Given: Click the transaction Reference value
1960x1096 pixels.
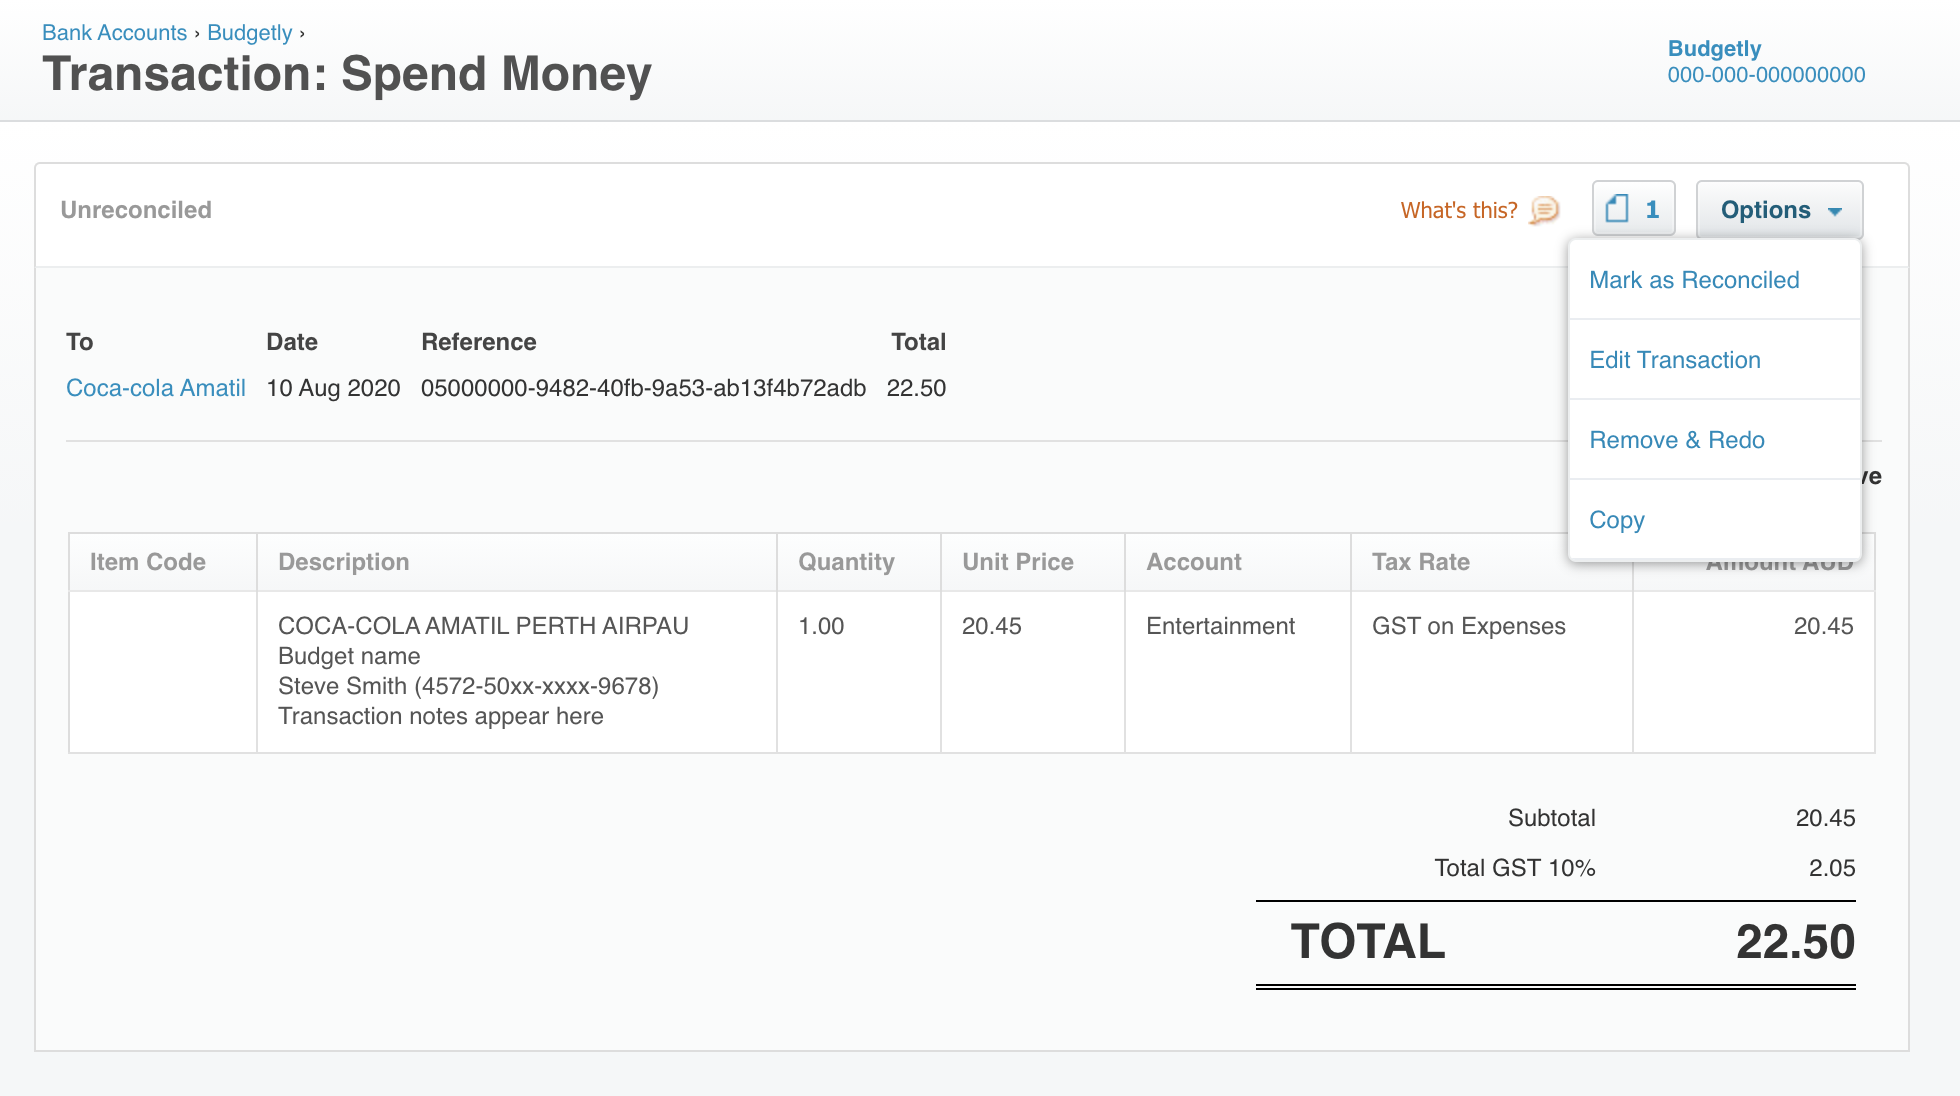Looking at the screenshot, I should (643, 388).
